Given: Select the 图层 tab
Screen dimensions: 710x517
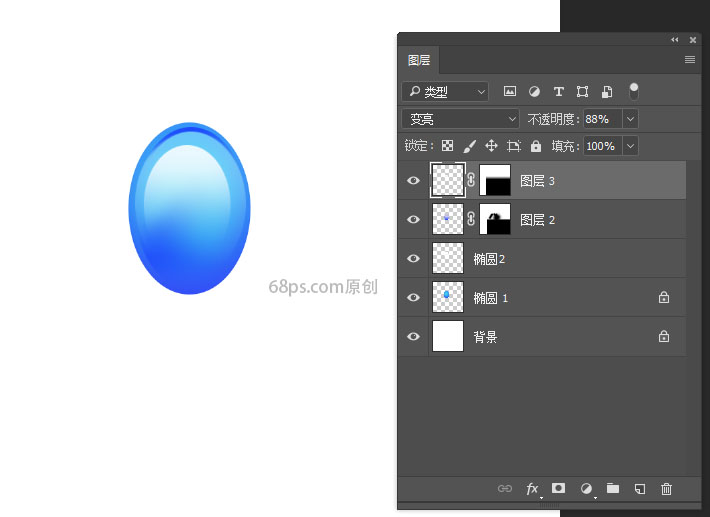Looking at the screenshot, I should pos(418,60).
